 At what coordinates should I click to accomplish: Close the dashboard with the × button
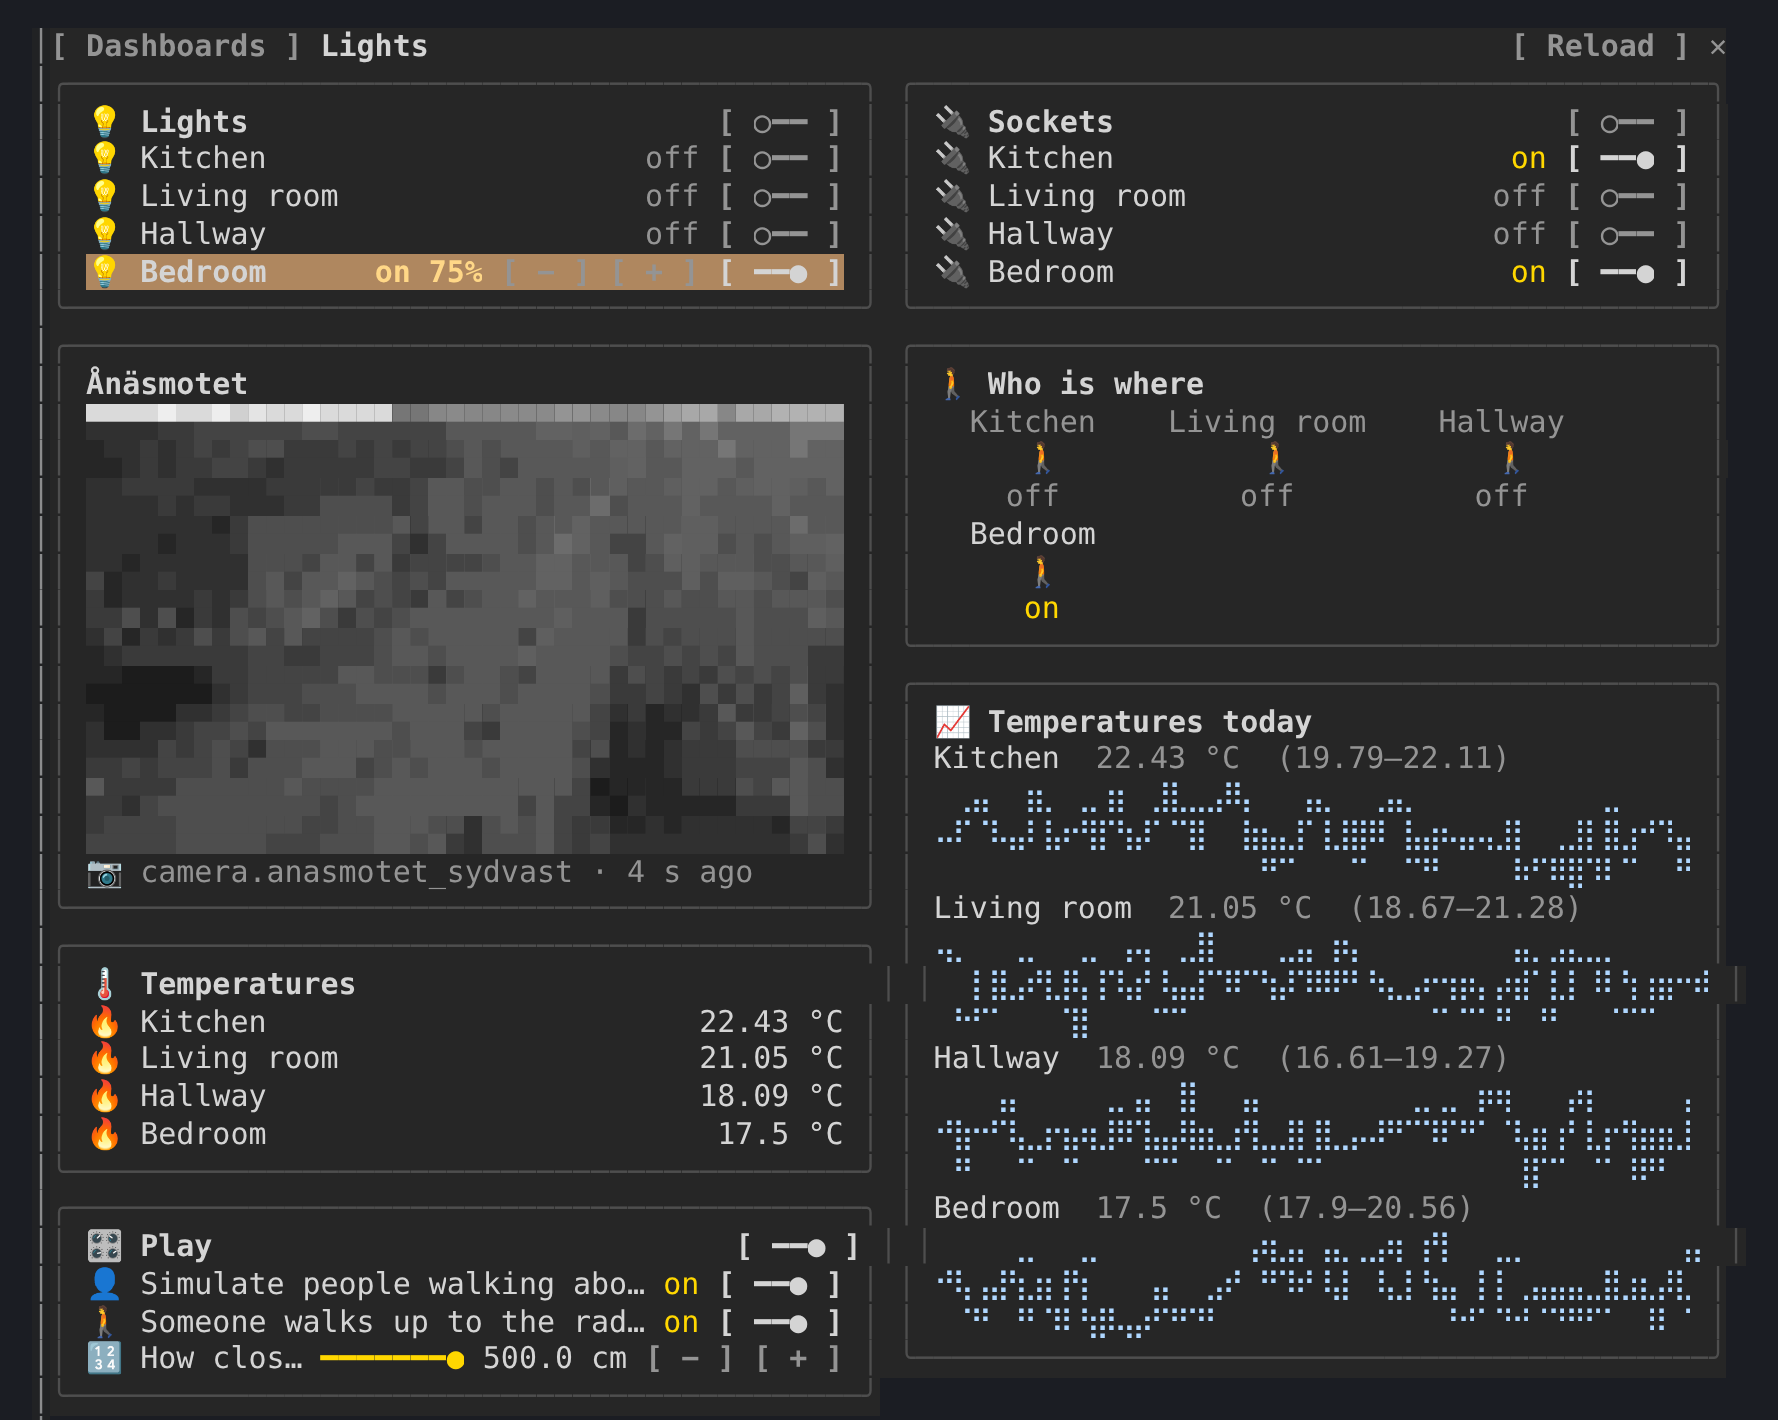click(x=1718, y=47)
